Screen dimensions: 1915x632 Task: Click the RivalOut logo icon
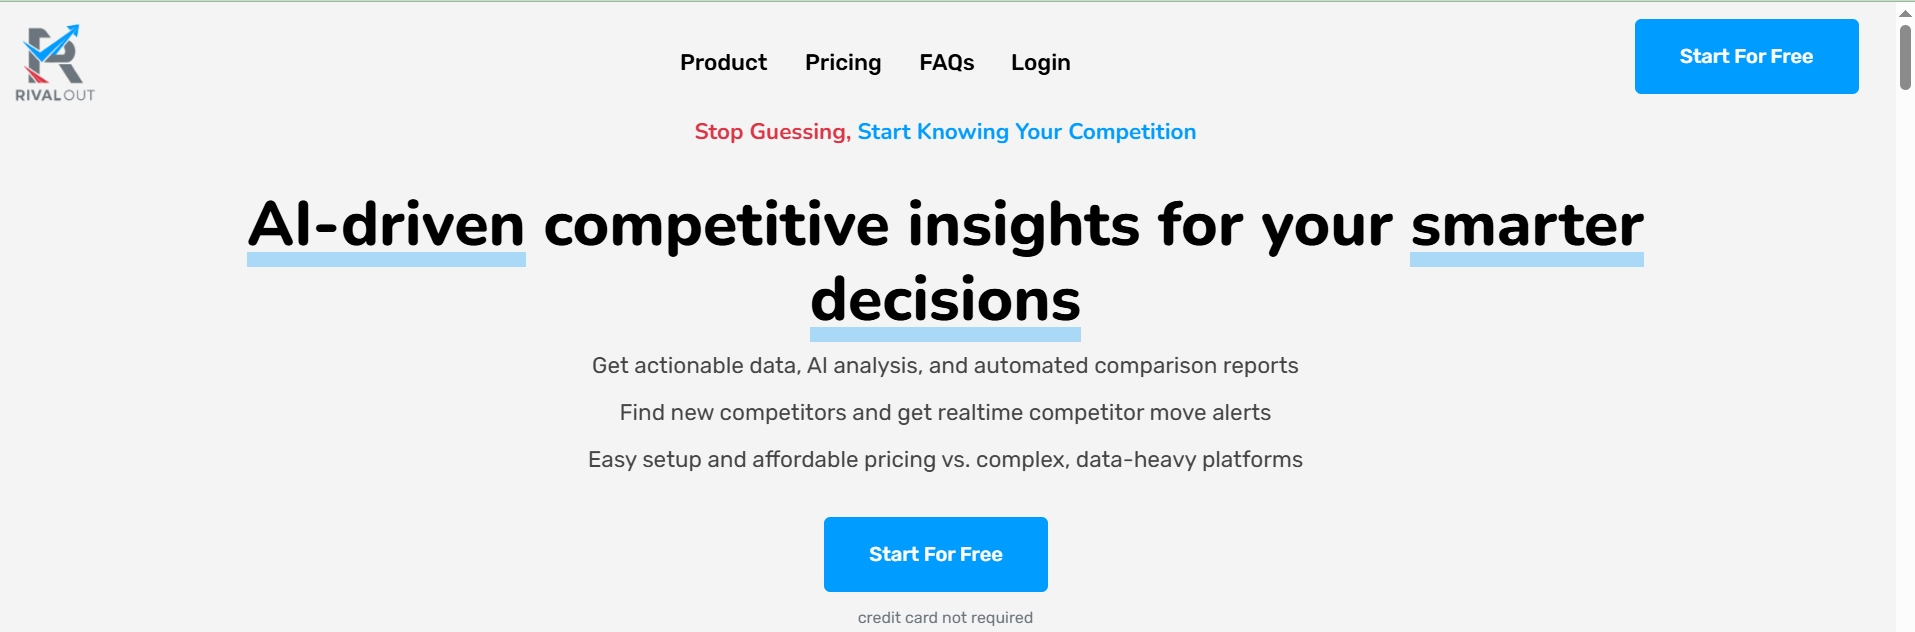53,53
